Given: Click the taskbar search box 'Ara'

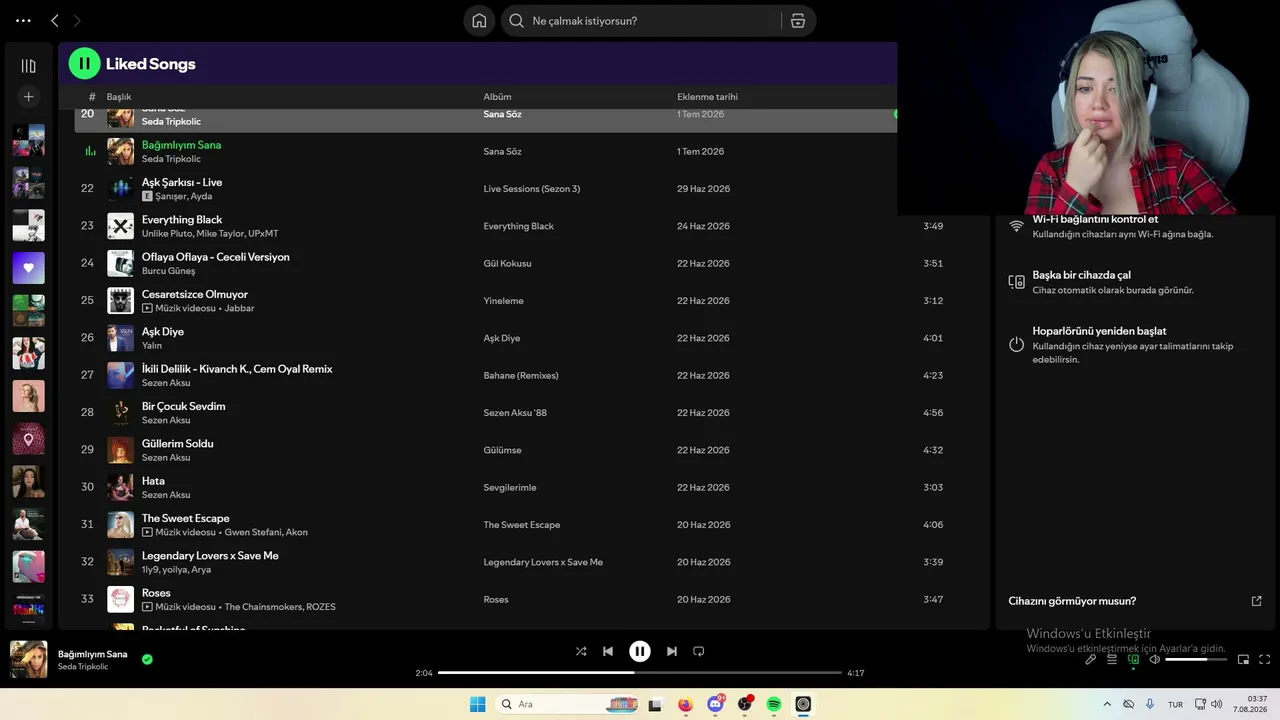Looking at the screenshot, I should (568, 704).
